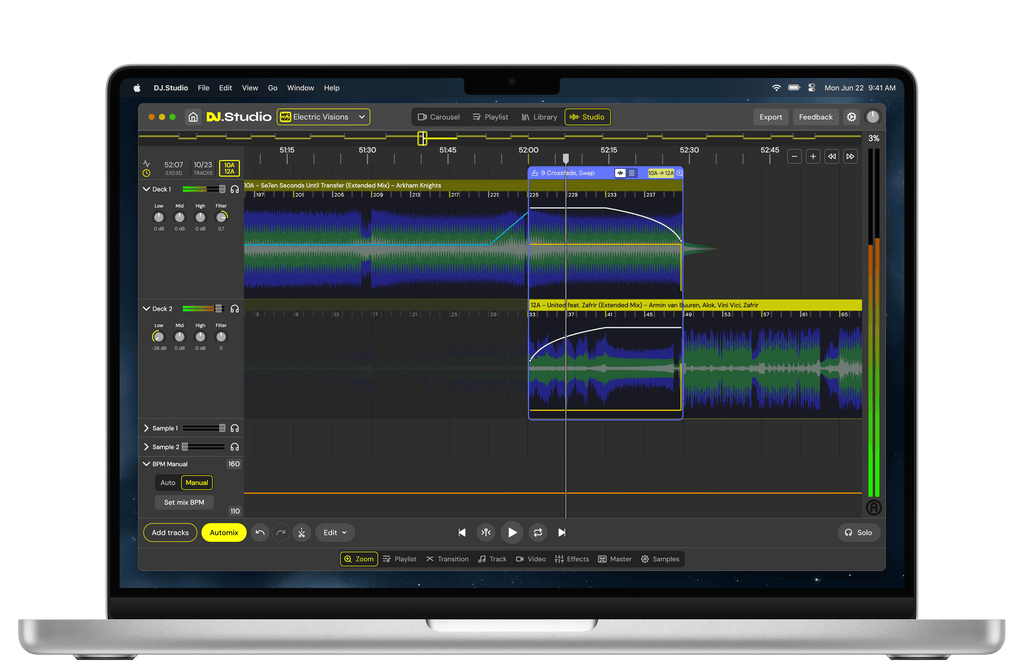This screenshot has width=1024, height=666.
Task: Toggle the Solo button
Action: click(859, 533)
